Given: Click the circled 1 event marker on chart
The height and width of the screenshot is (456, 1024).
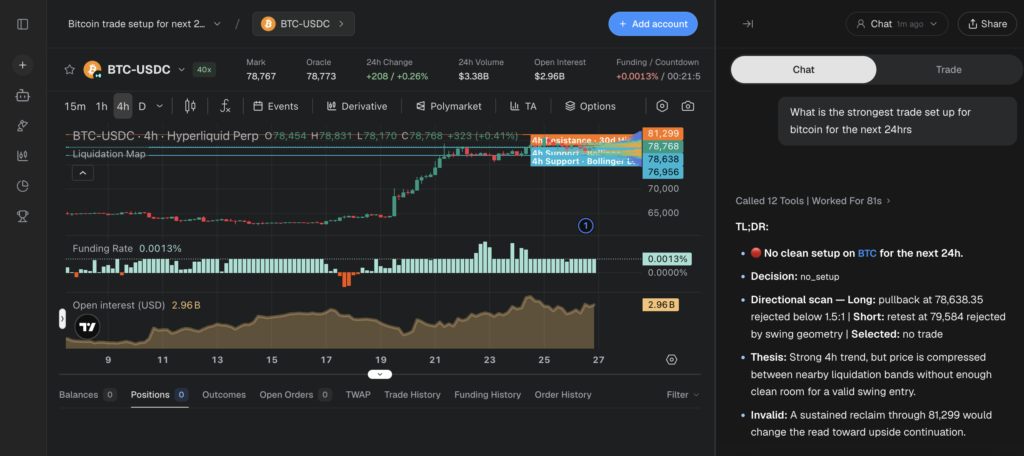Looking at the screenshot, I should [x=586, y=226].
